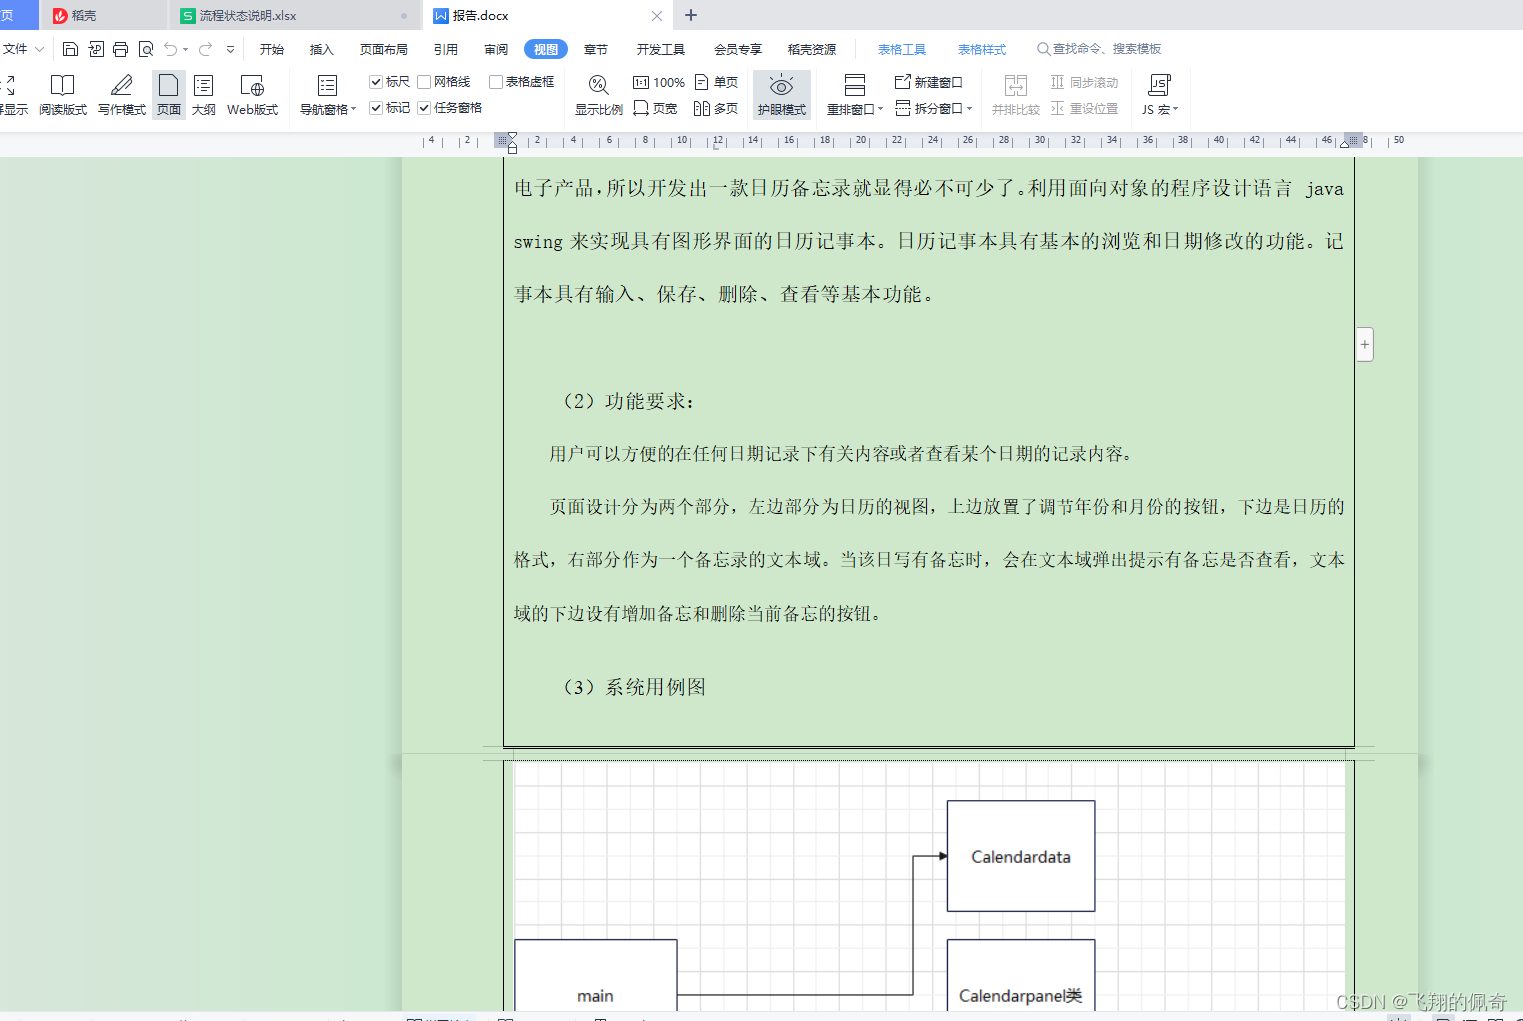Image resolution: width=1523 pixels, height=1021 pixels.
Task: Switch to 大纲 outline view
Action: tap(203, 95)
